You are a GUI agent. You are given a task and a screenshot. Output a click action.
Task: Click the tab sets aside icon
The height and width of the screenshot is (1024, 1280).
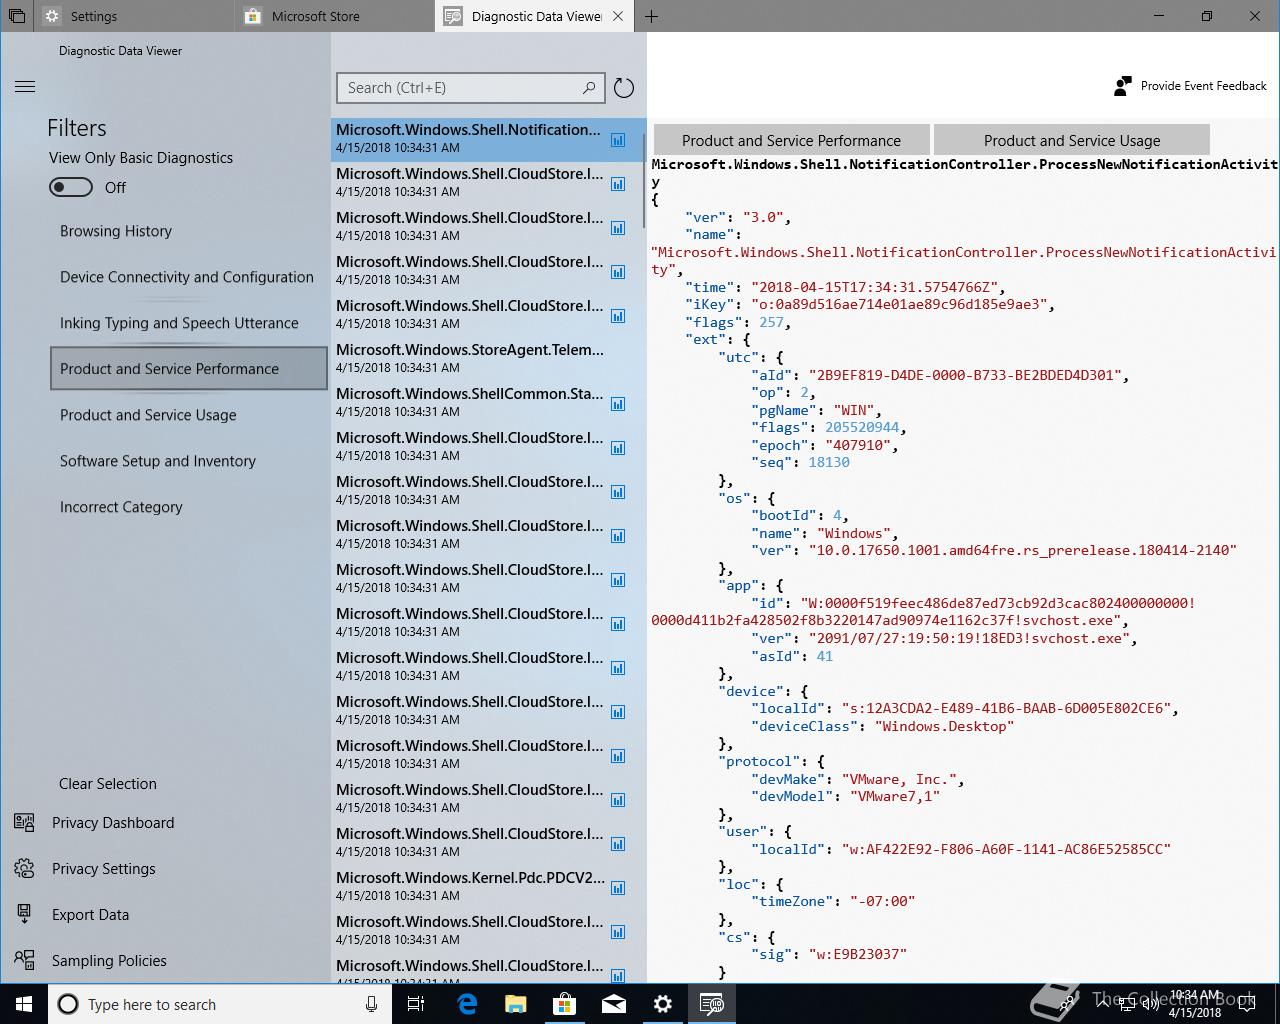click(16, 16)
